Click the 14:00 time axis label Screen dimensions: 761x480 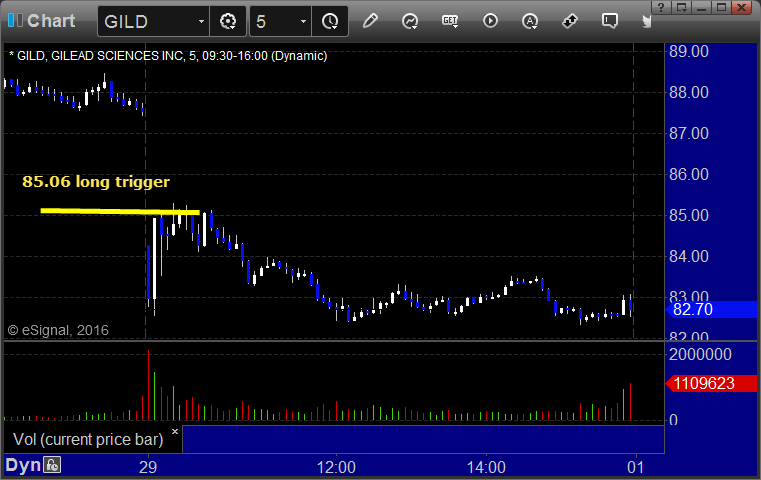pyautogui.click(x=486, y=467)
